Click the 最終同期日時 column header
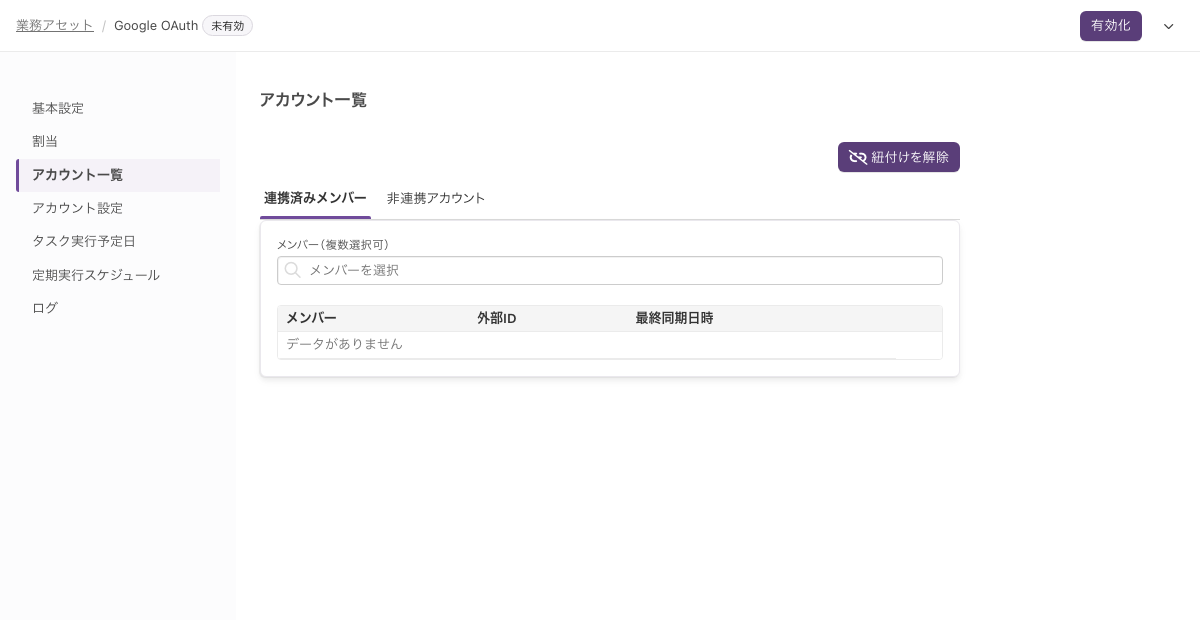Viewport: 1200px width, 620px height. pyautogui.click(x=674, y=318)
